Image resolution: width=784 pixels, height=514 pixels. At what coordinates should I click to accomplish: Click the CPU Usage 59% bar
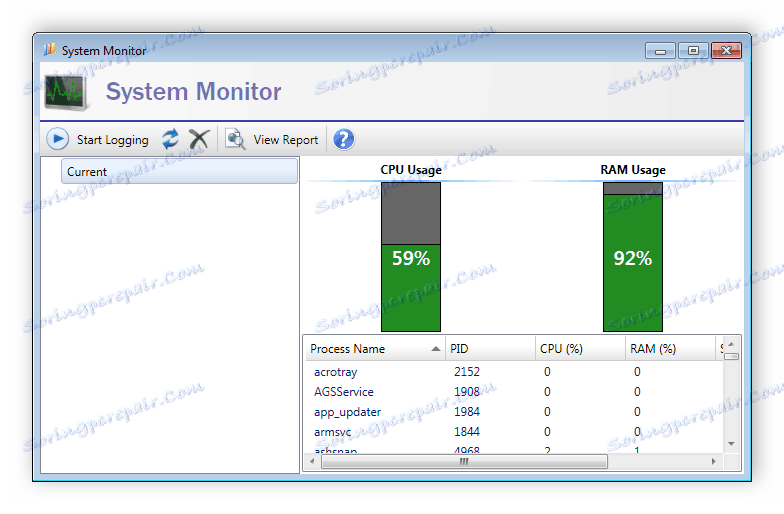411,257
